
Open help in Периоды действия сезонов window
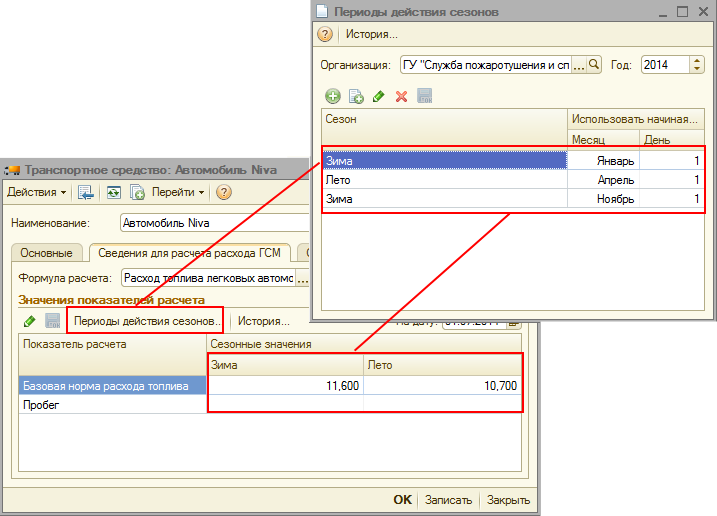(325, 34)
